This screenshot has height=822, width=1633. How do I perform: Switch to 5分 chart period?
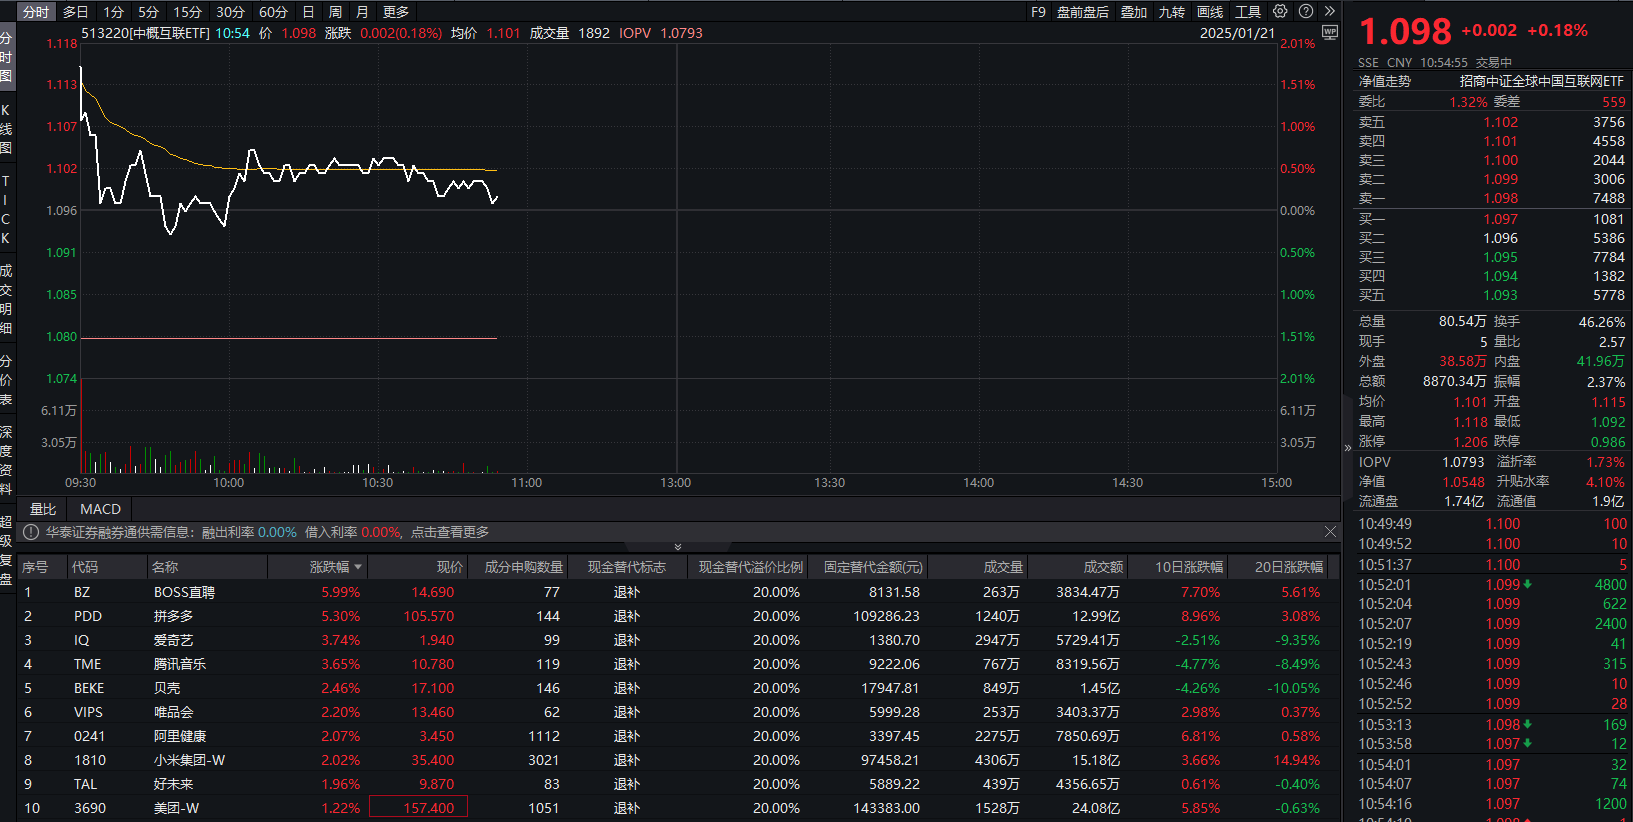point(148,12)
